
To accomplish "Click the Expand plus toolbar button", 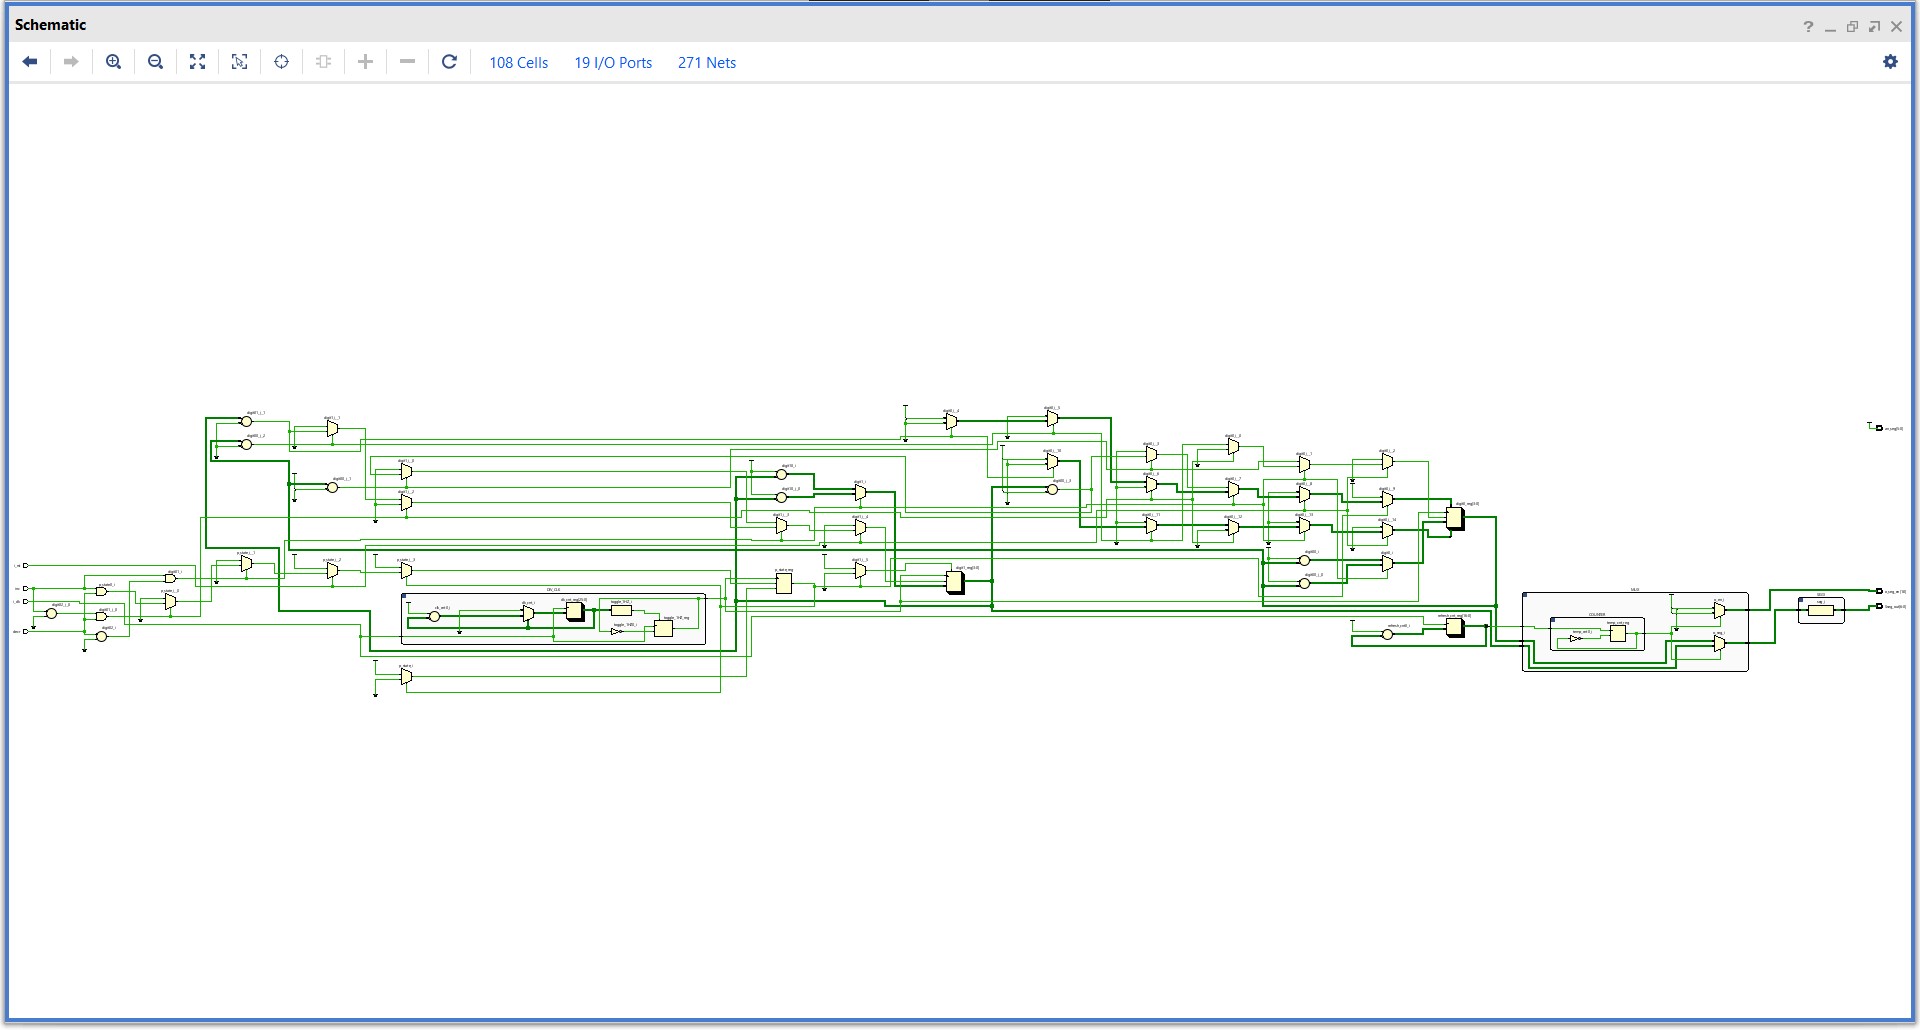I will point(365,62).
